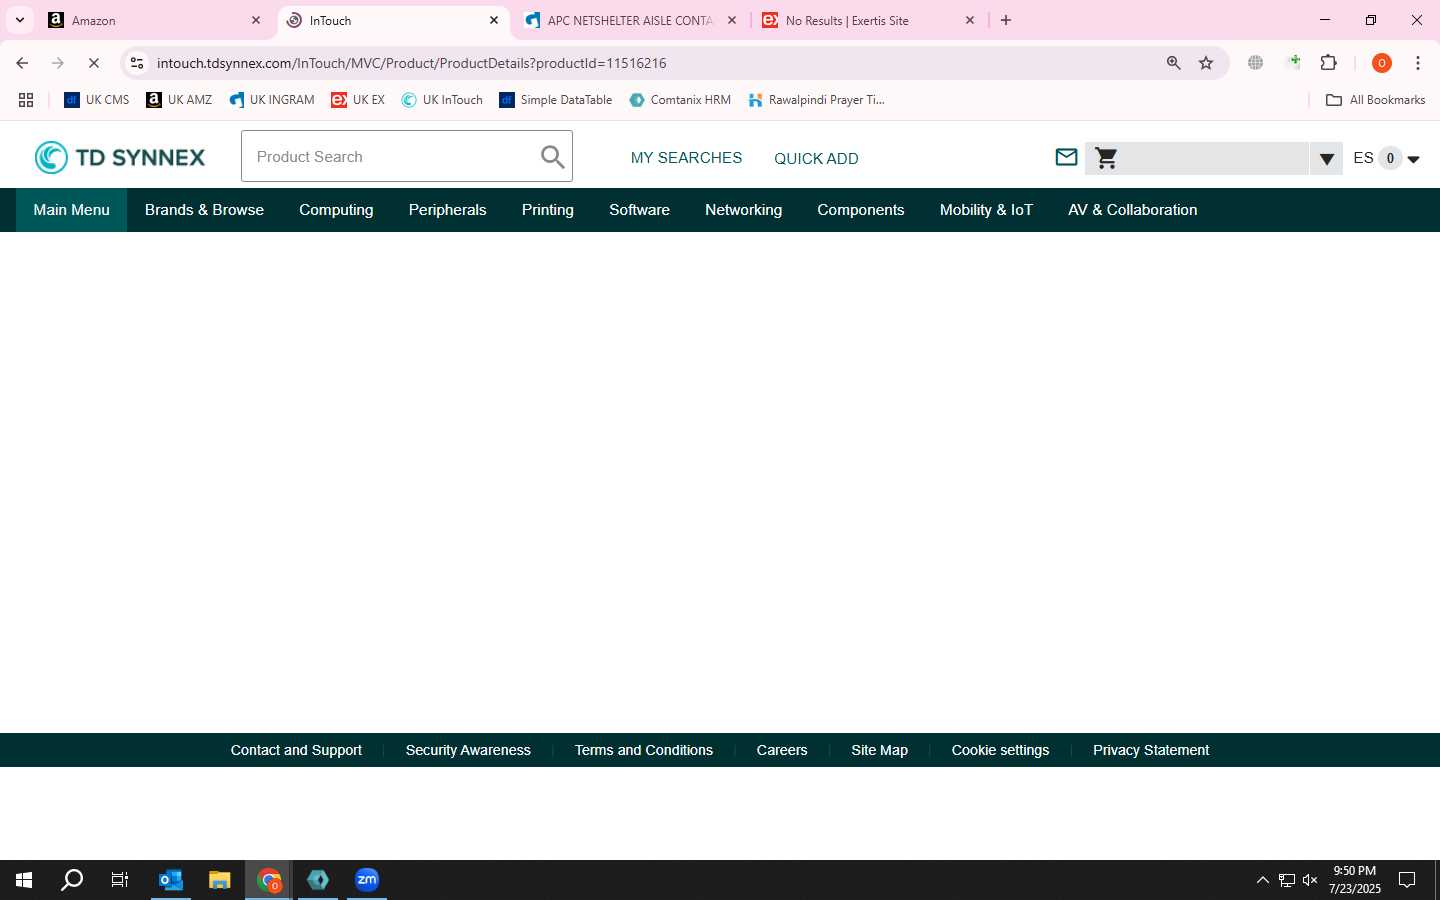Click the zoom magnifier icon in address bar
Screen dimensions: 1440x900
coord(1174,63)
